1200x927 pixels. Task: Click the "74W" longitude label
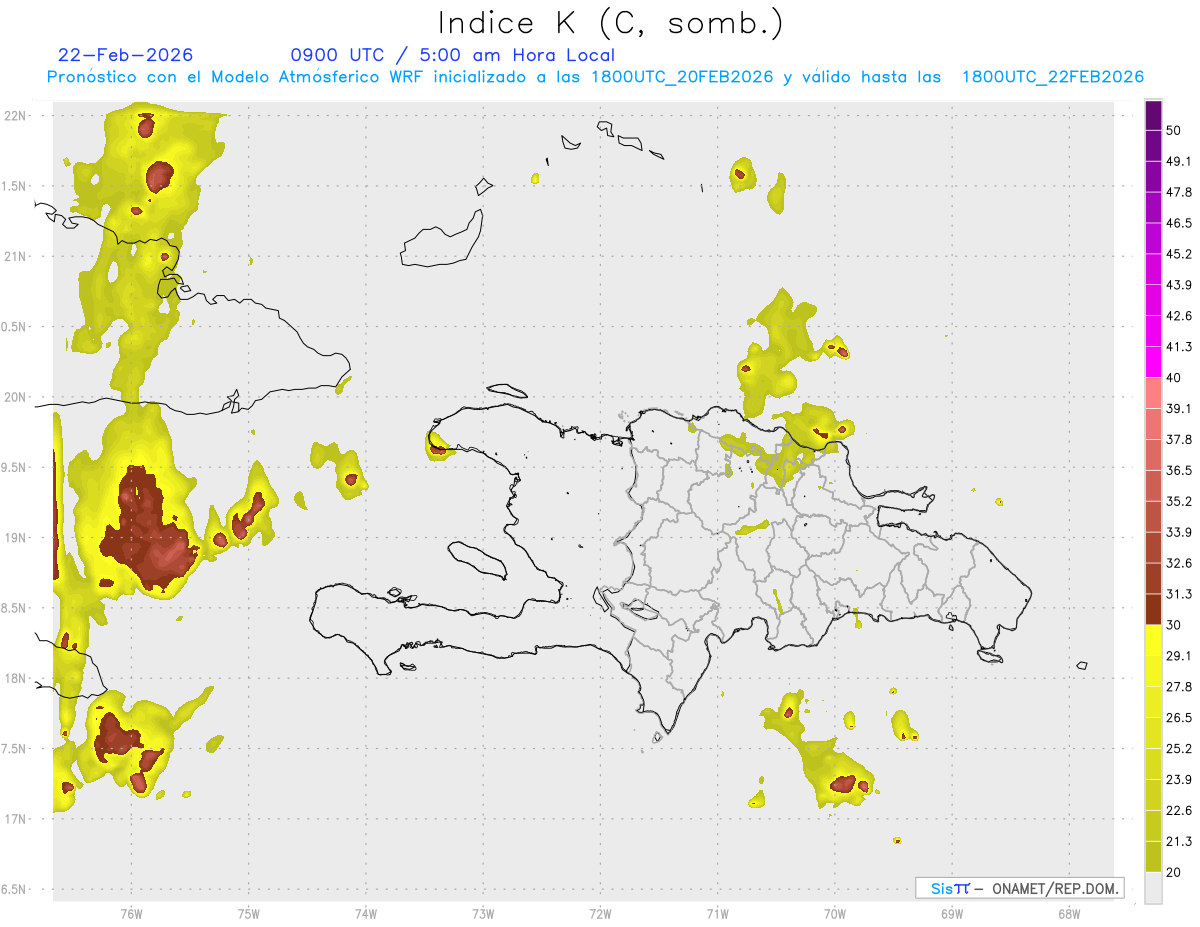366,914
